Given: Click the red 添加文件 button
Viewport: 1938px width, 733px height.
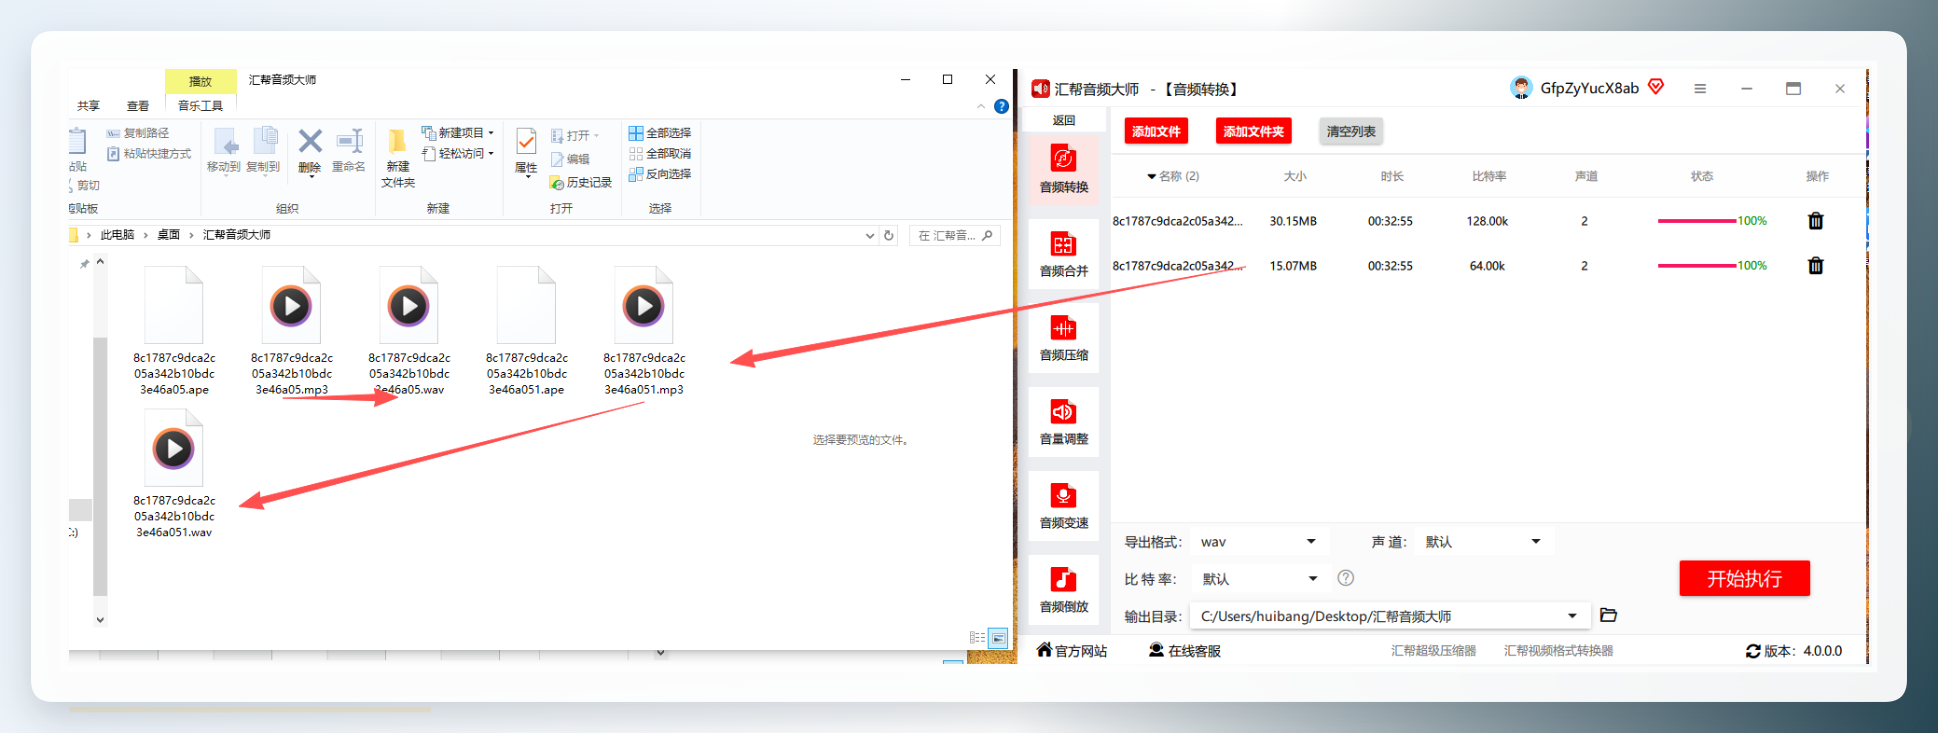Looking at the screenshot, I should click(x=1156, y=131).
